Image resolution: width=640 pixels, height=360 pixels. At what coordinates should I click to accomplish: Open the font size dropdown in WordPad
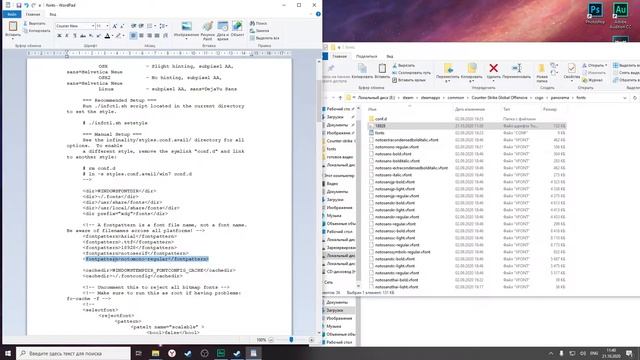(107, 26)
